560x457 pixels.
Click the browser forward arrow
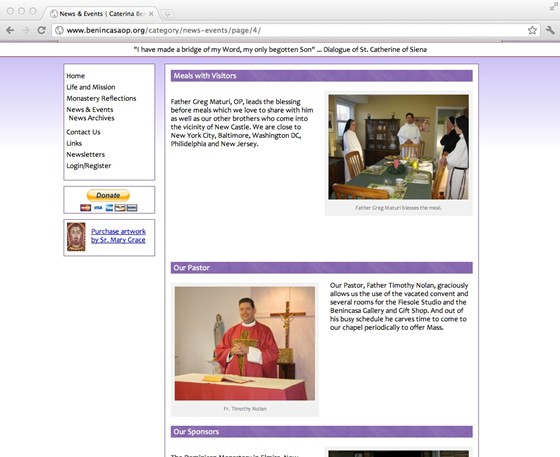pyautogui.click(x=25, y=30)
